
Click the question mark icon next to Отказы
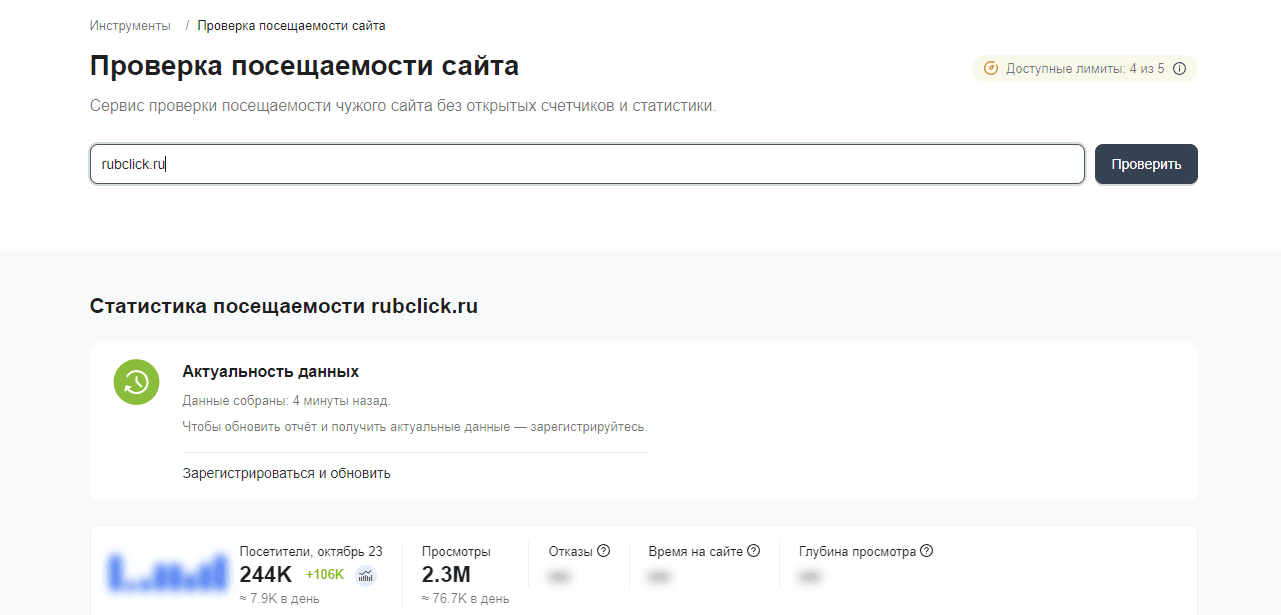602,550
